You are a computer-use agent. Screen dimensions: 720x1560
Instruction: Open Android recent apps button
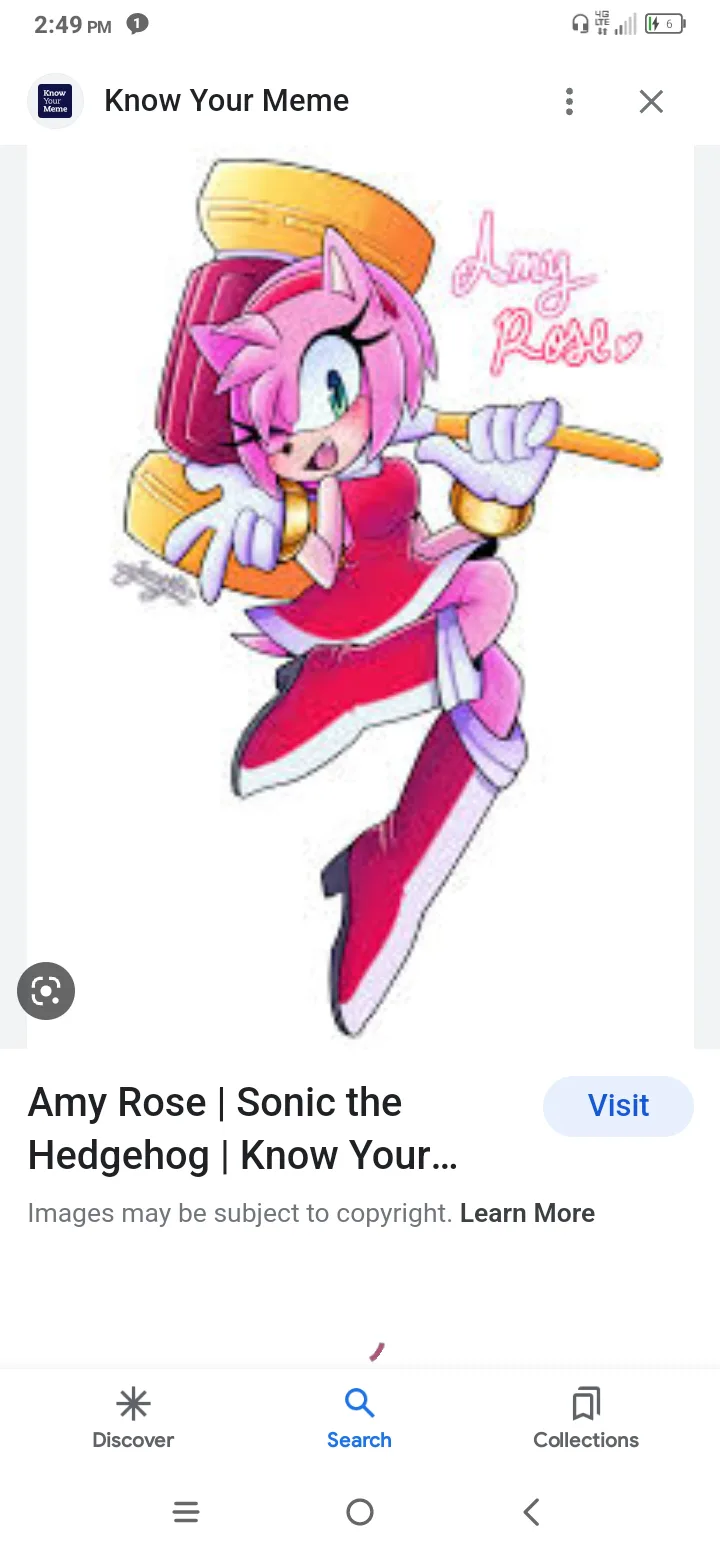[186, 1512]
